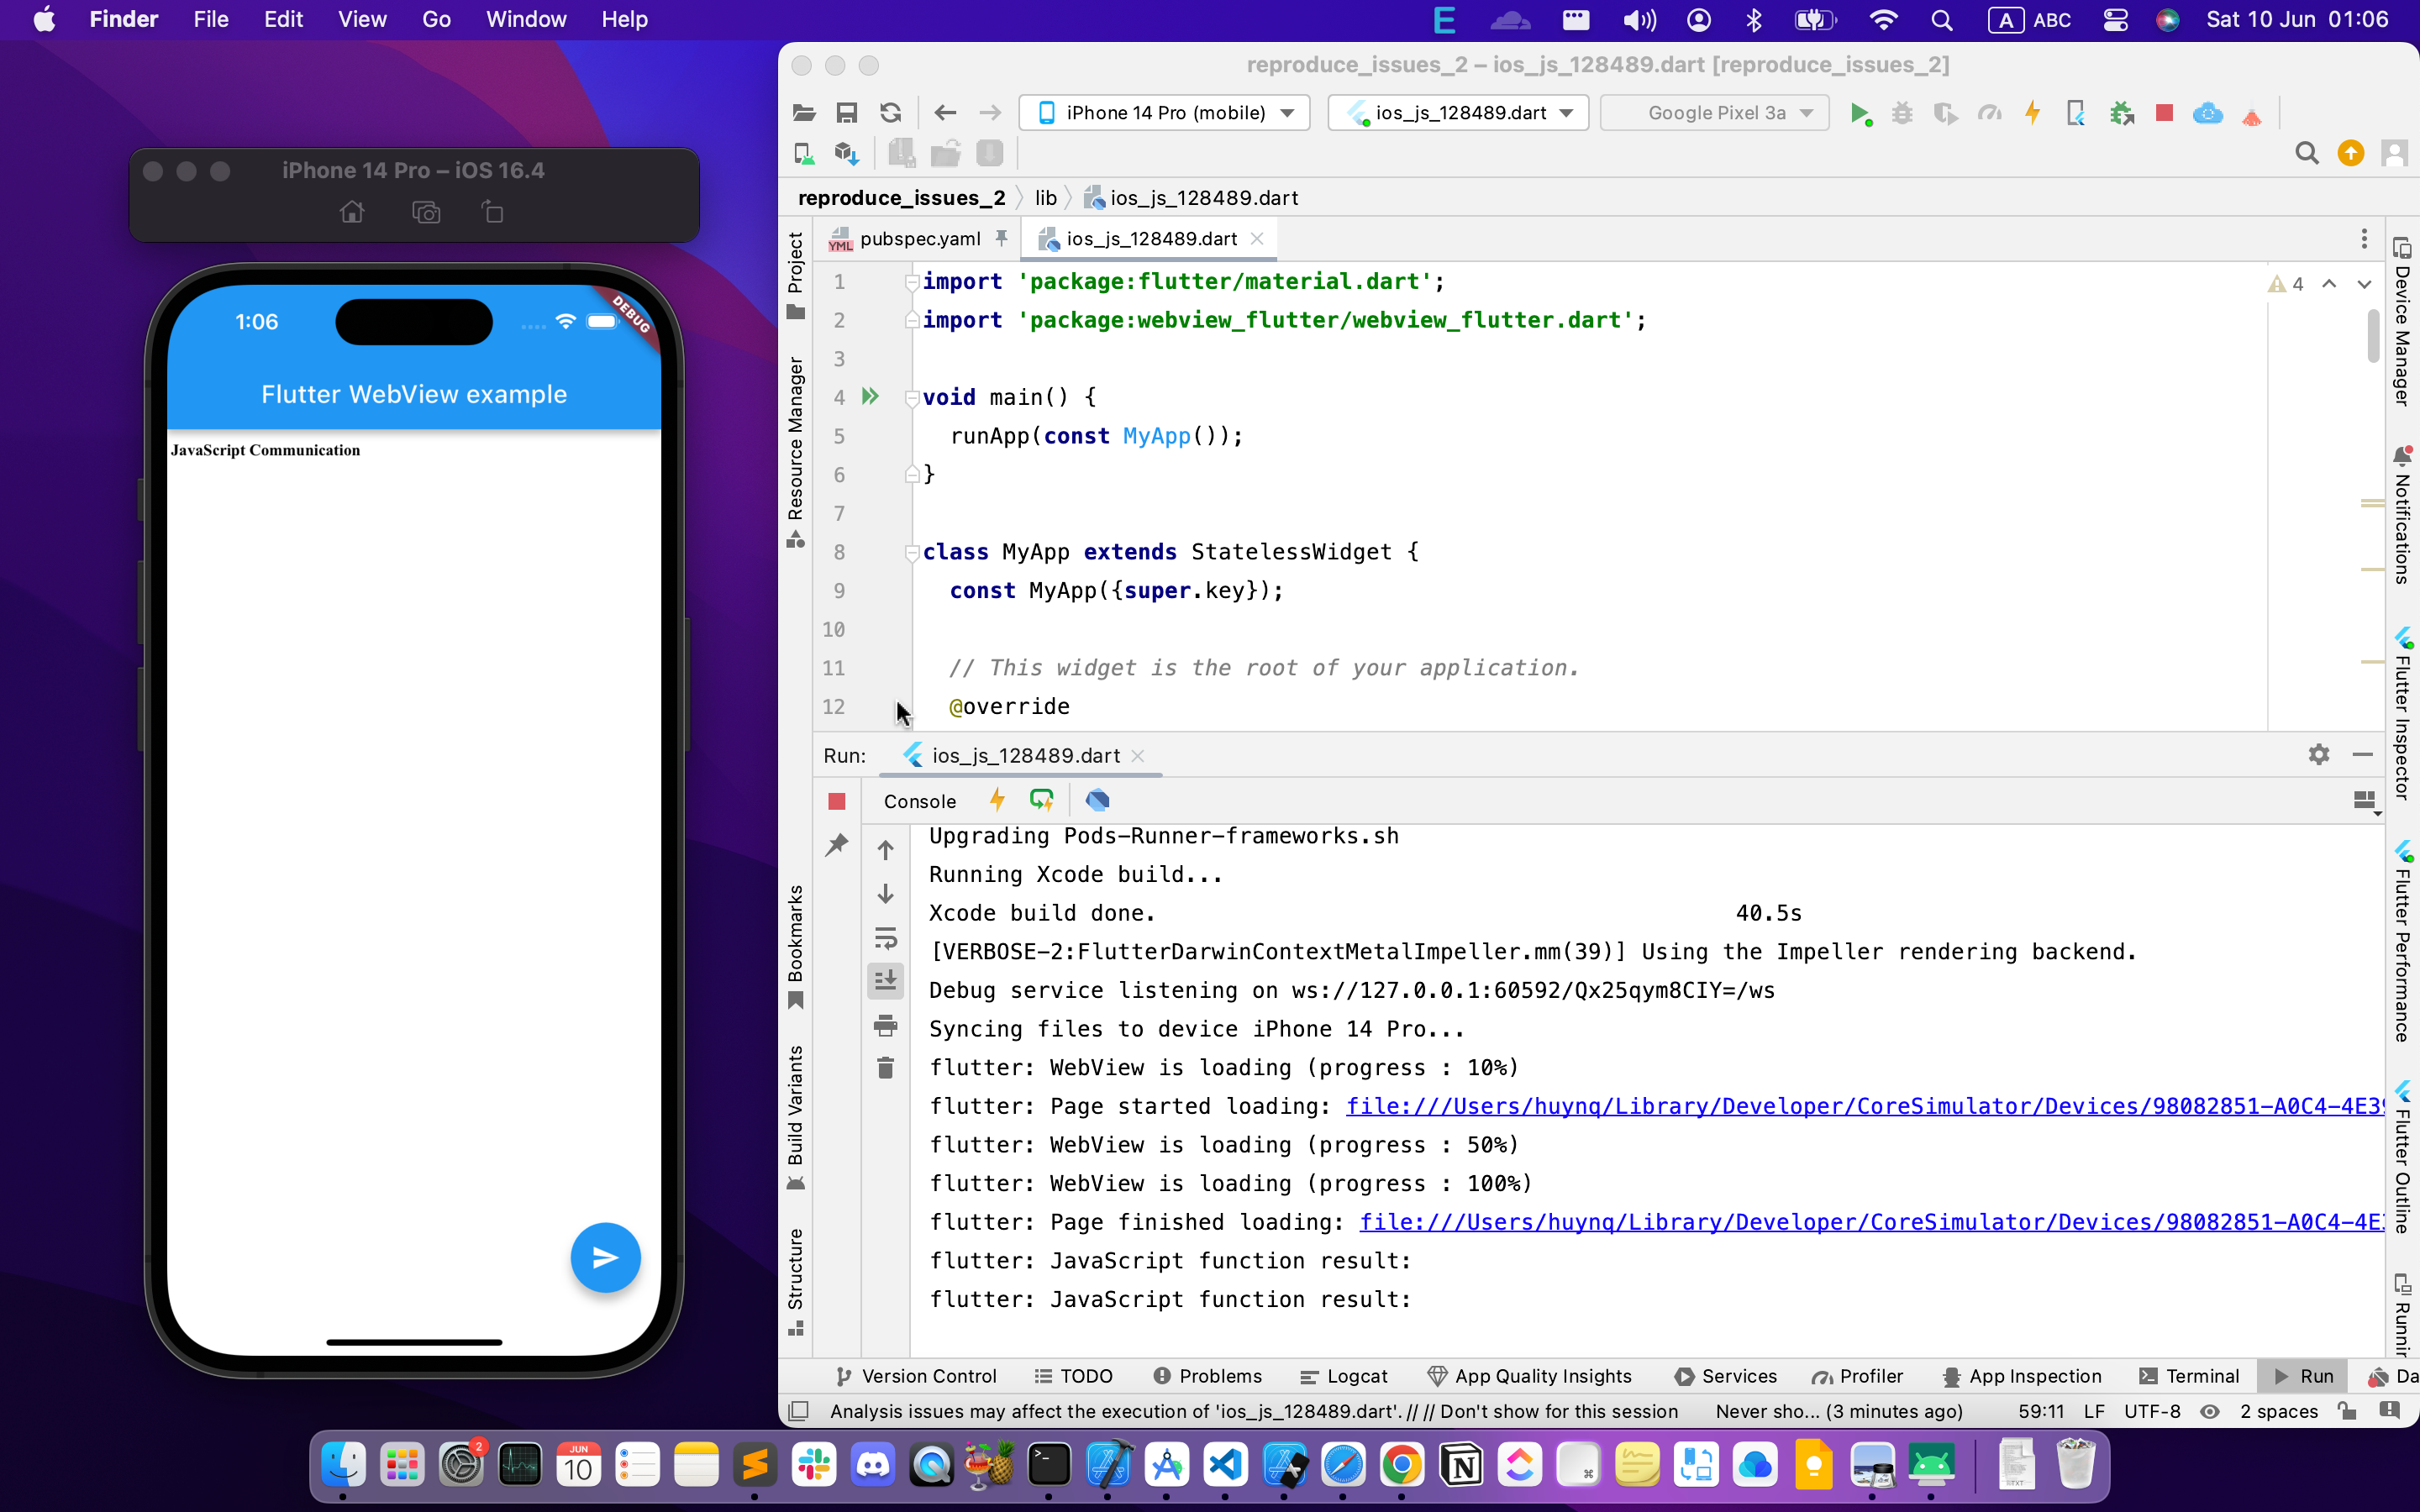Open the View menu in the menu bar

click(361, 19)
